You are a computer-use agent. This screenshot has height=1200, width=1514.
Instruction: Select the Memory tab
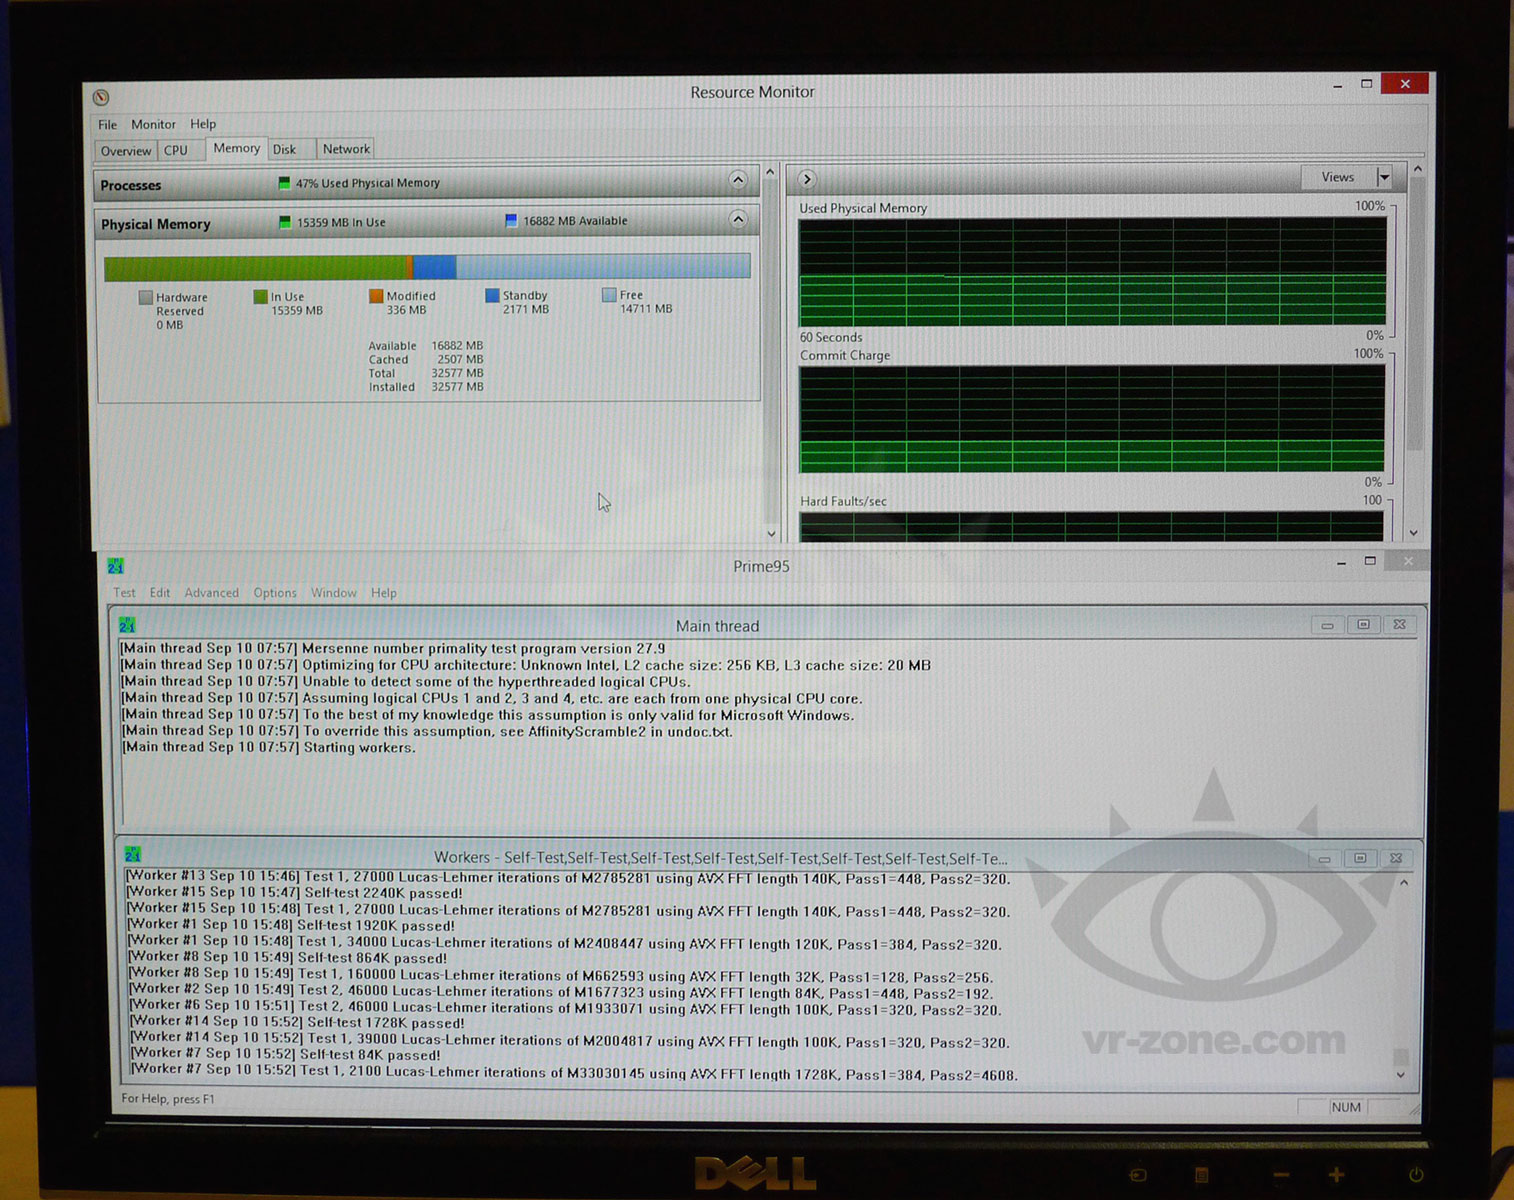click(x=237, y=148)
